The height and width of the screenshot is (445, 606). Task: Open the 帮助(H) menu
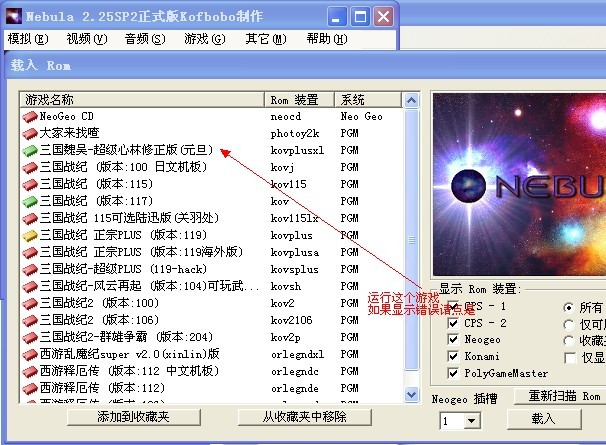click(327, 39)
